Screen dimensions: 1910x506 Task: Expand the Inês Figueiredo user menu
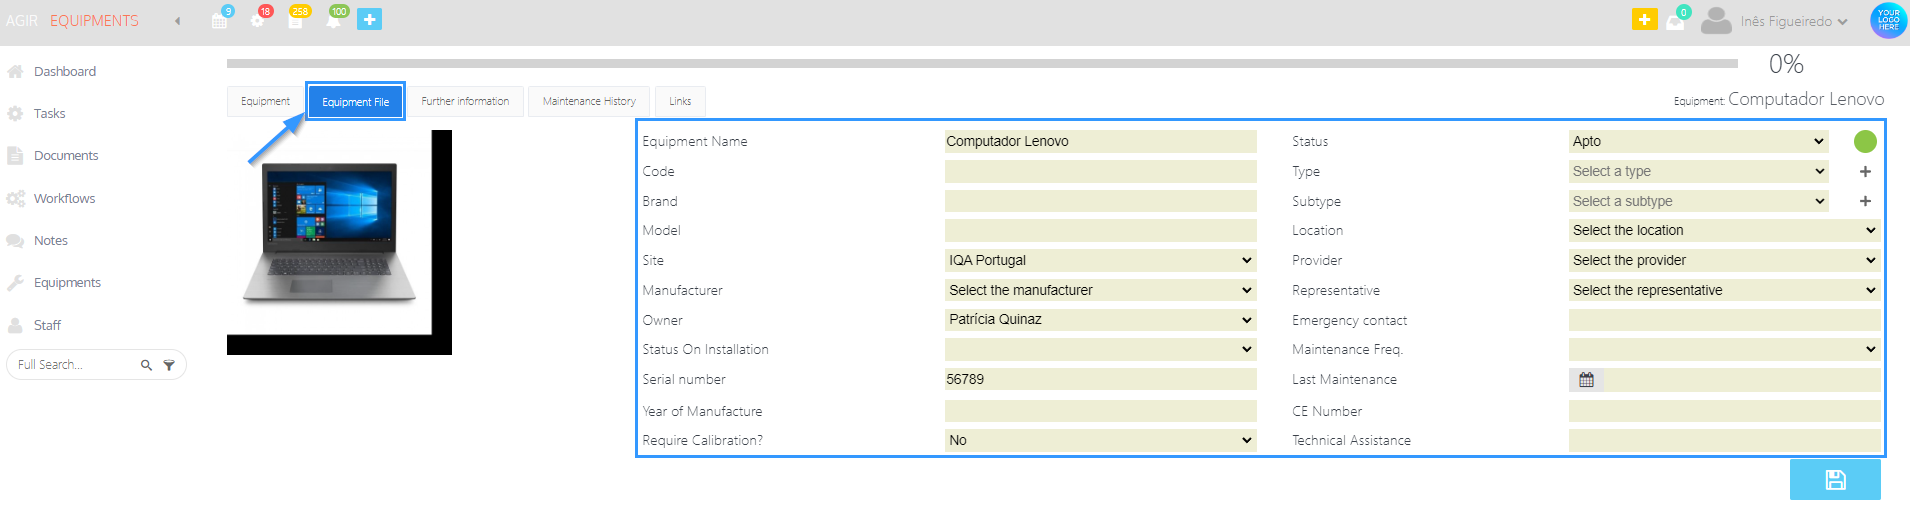pos(1794,22)
